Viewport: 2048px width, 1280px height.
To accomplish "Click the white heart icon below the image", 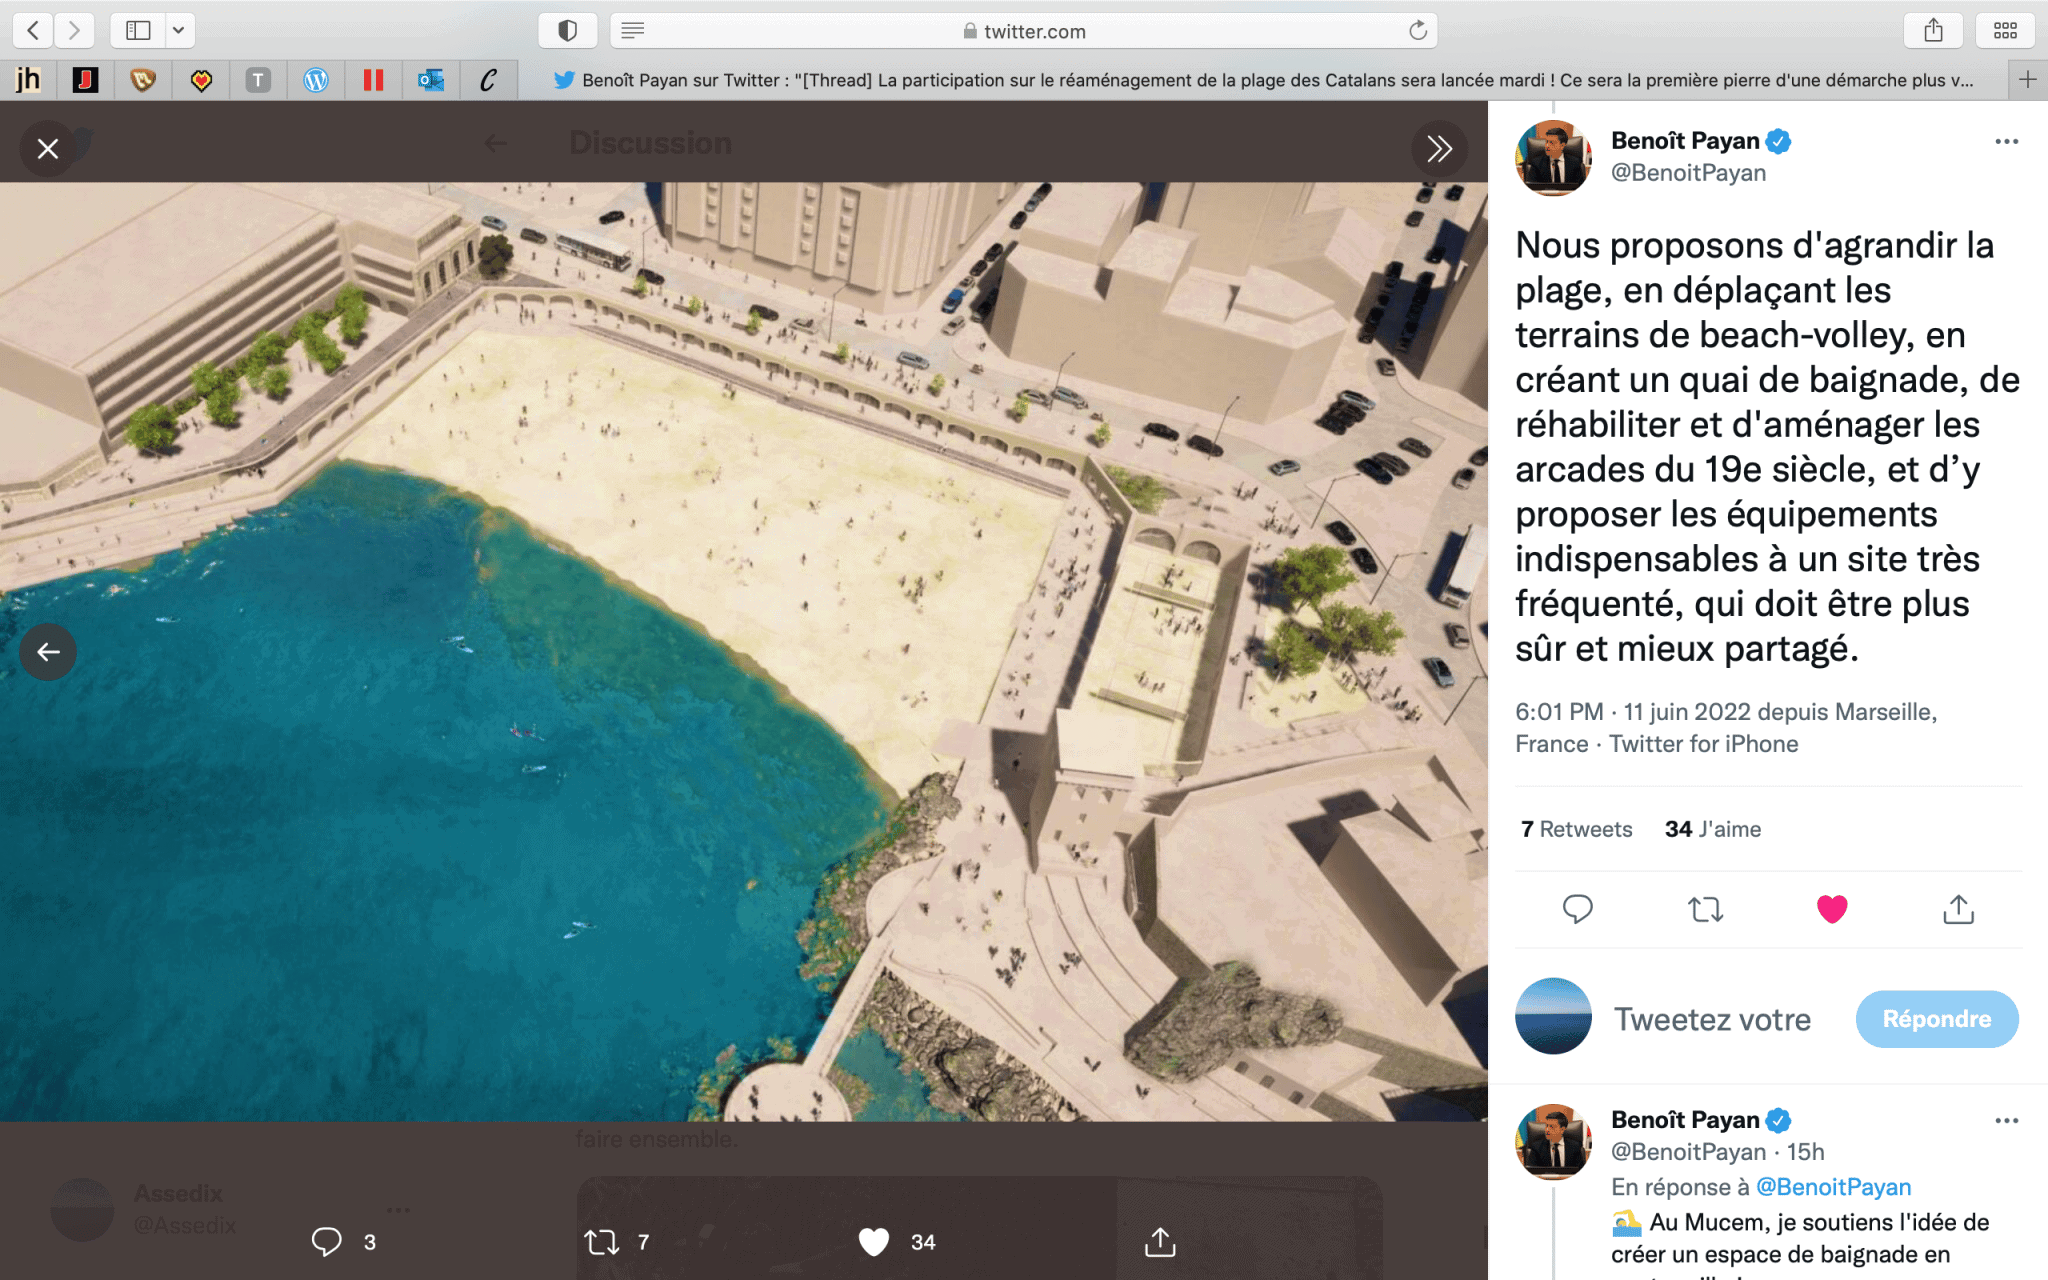I will [x=873, y=1242].
